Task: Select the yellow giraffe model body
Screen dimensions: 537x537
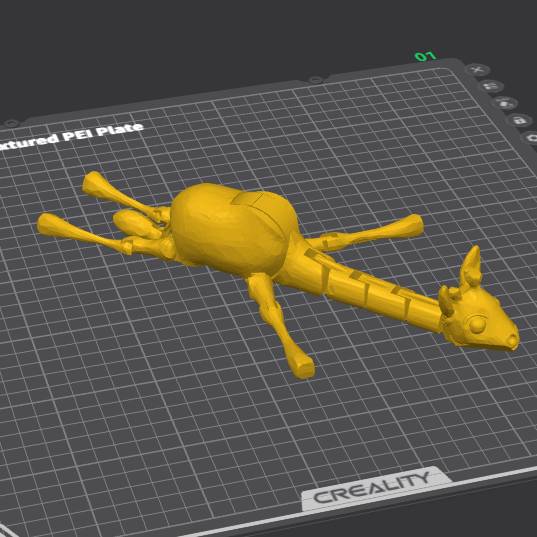Action: (233, 229)
